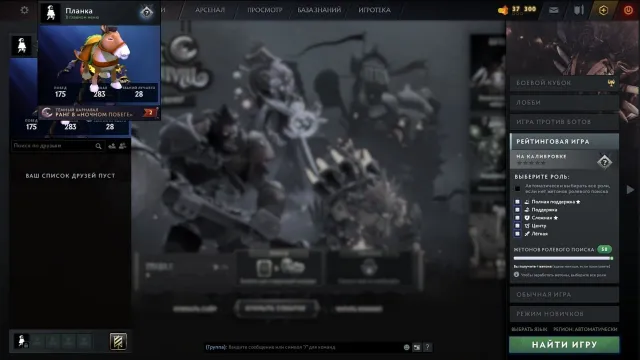Expand the Обычная игра section
Screen dimensions: 640x360
pos(564,294)
